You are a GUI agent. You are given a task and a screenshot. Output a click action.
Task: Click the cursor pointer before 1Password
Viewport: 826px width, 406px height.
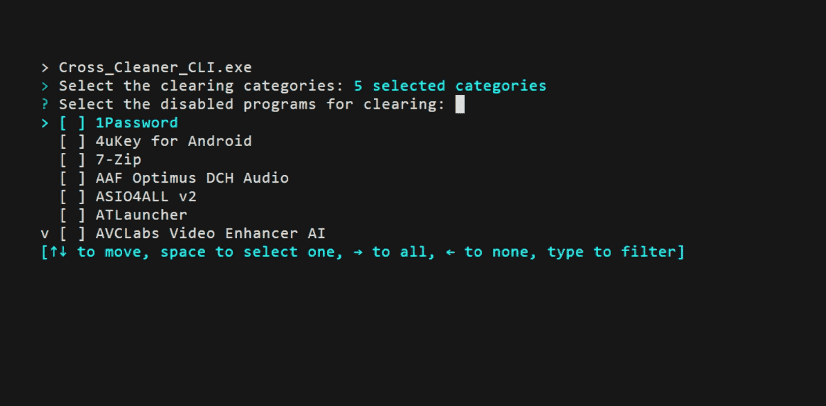coord(45,123)
